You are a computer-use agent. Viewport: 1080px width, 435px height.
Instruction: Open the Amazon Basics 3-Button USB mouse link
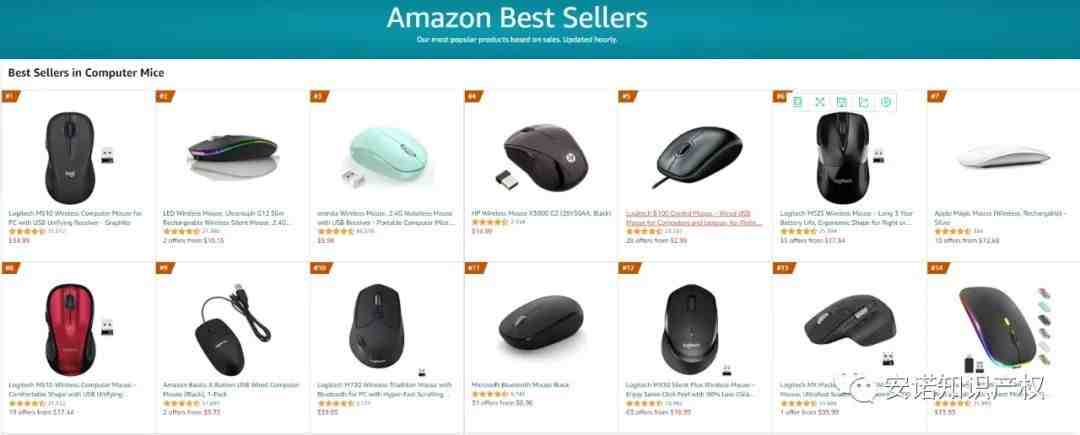point(231,390)
